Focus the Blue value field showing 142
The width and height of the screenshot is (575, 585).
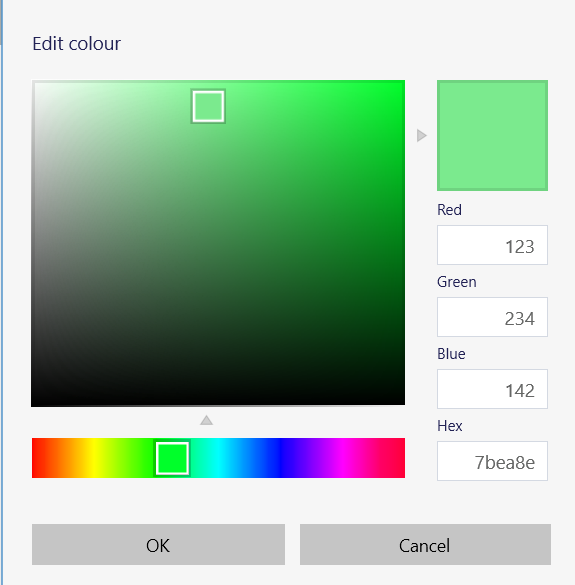tap(492, 389)
